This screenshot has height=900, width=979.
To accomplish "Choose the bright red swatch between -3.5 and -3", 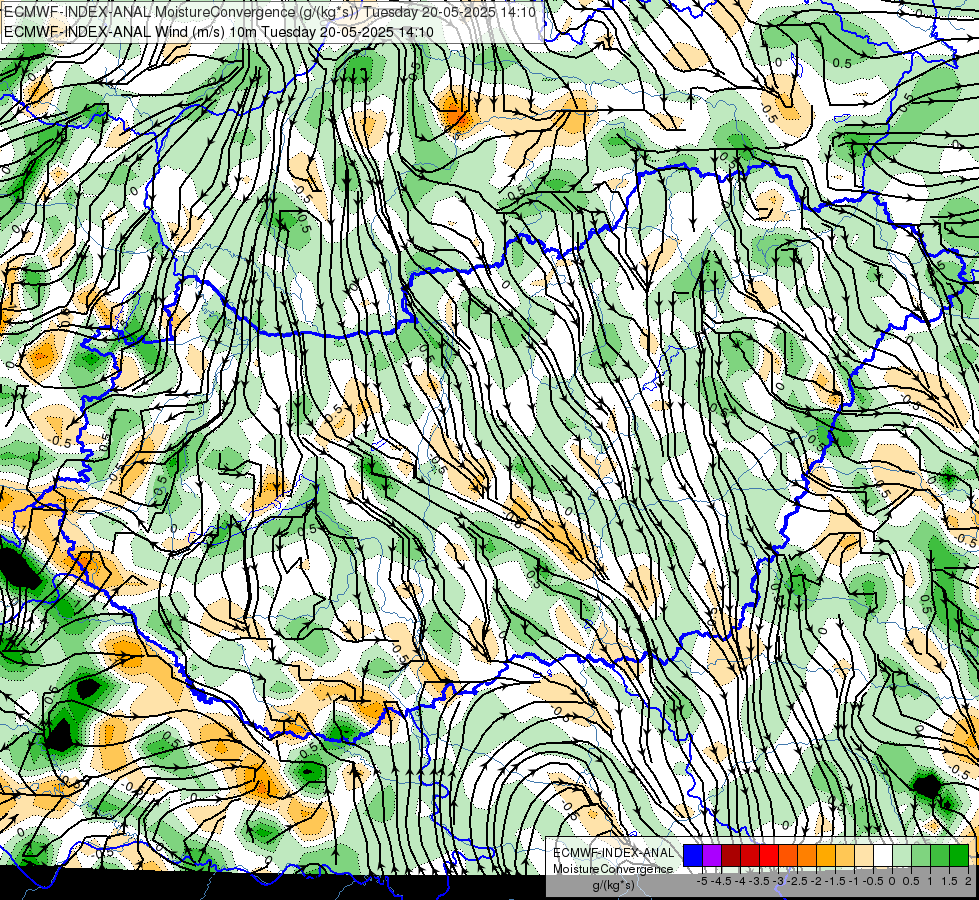I will click(769, 856).
